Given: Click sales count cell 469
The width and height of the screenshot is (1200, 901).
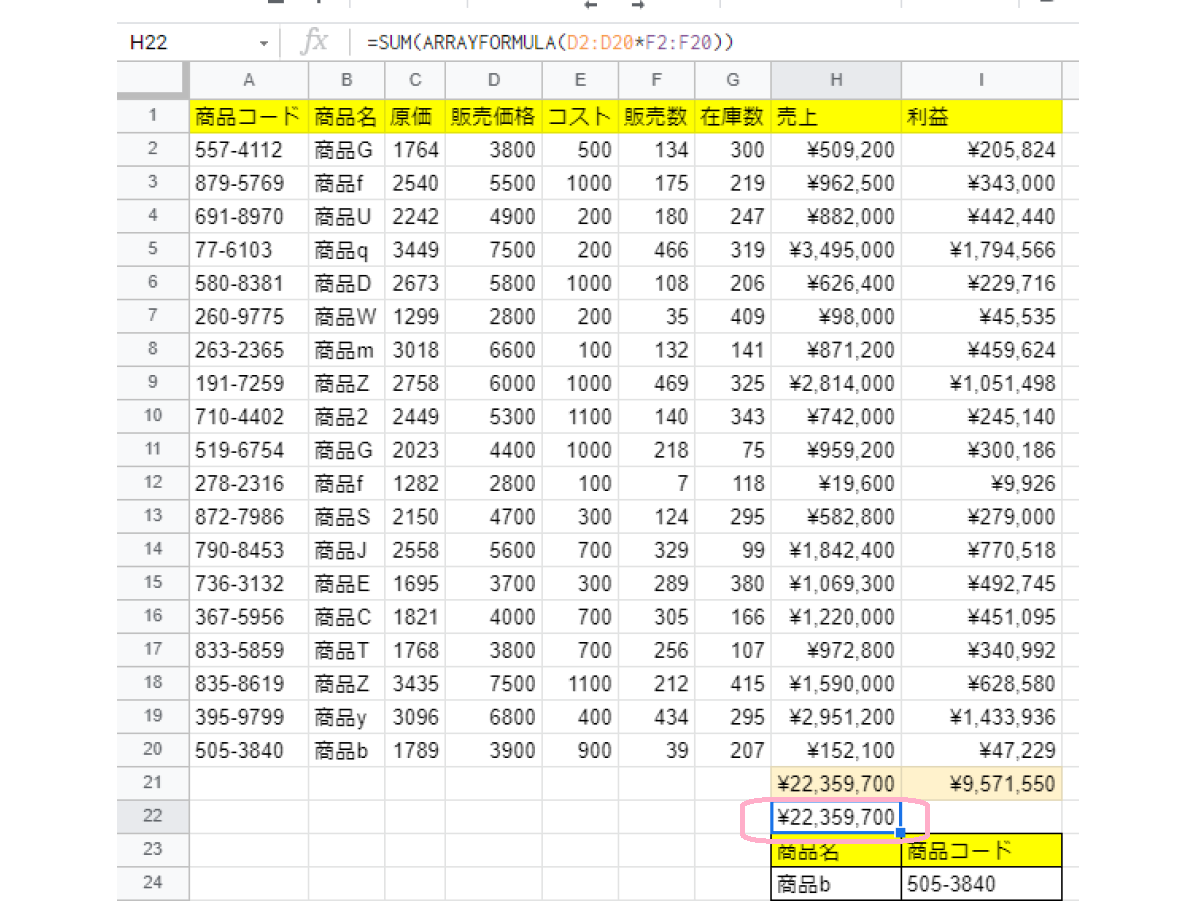Looking at the screenshot, I should [x=657, y=383].
